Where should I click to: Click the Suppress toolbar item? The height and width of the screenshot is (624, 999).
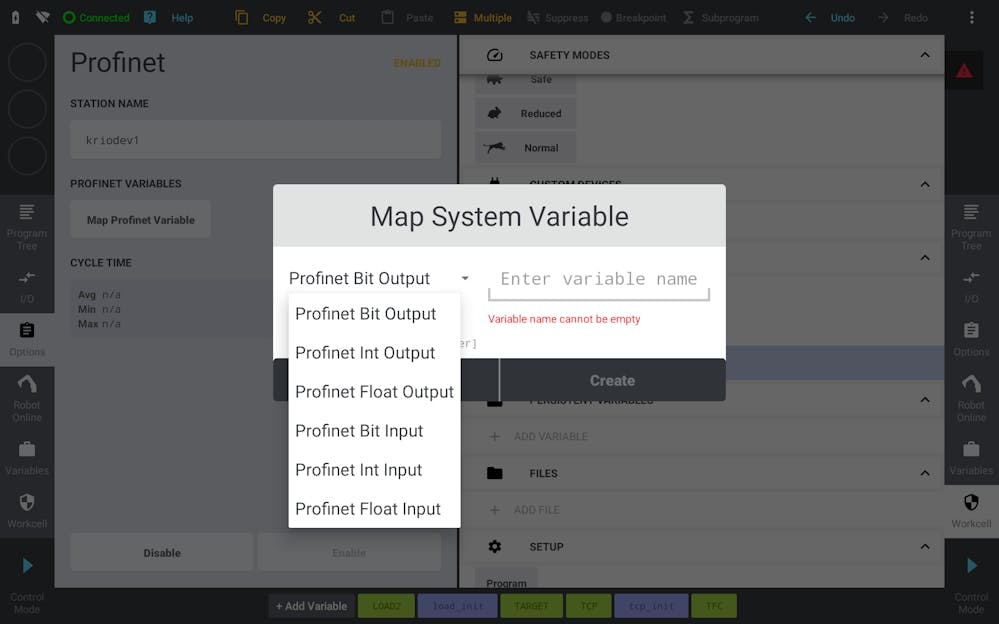(557, 17)
